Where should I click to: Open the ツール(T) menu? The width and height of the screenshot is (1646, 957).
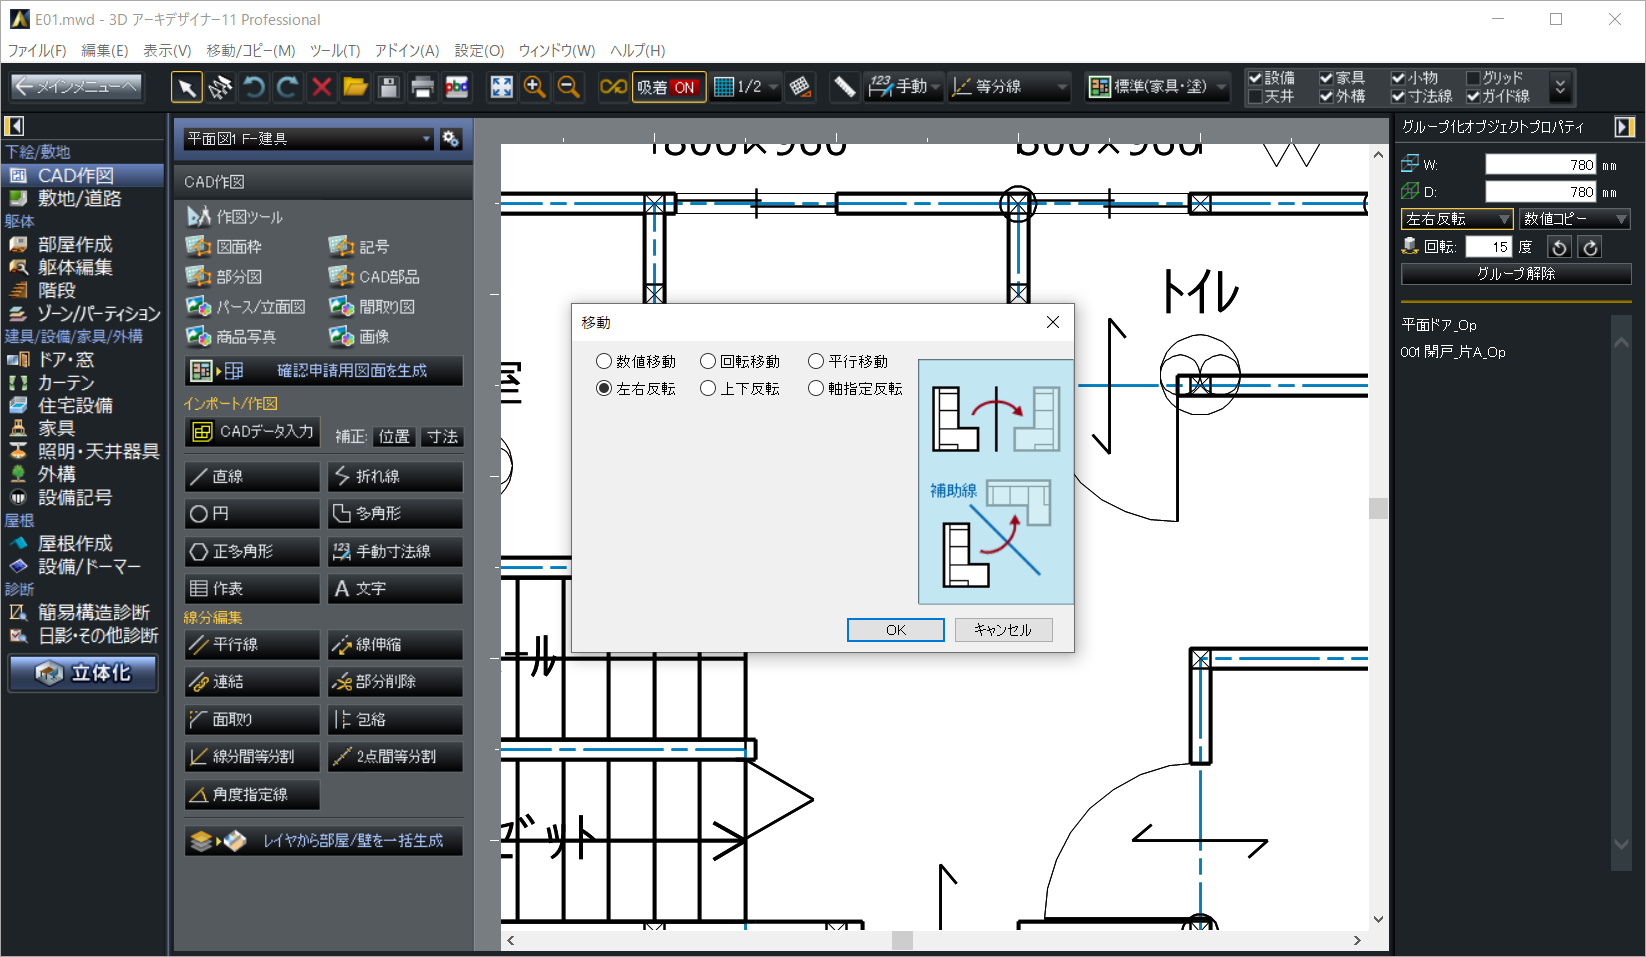[x=334, y=50]
